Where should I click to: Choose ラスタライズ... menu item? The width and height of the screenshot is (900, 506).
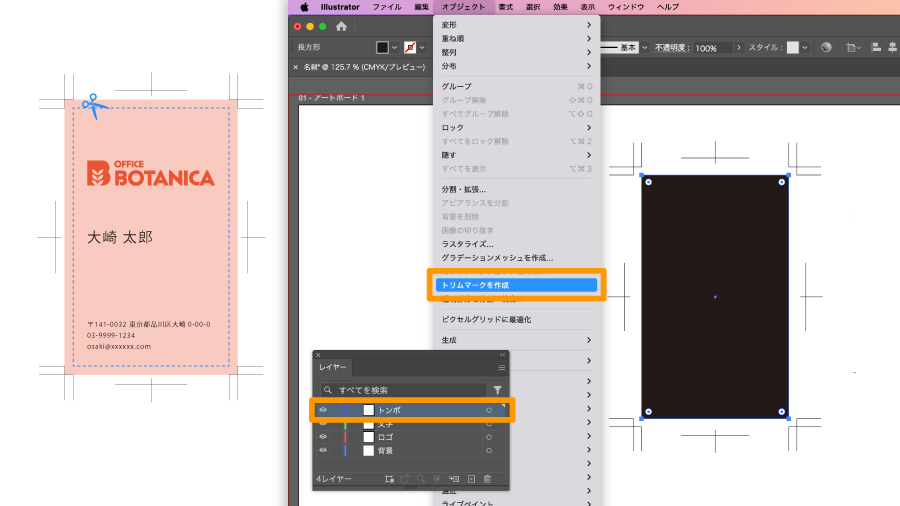tap(516, 244)
